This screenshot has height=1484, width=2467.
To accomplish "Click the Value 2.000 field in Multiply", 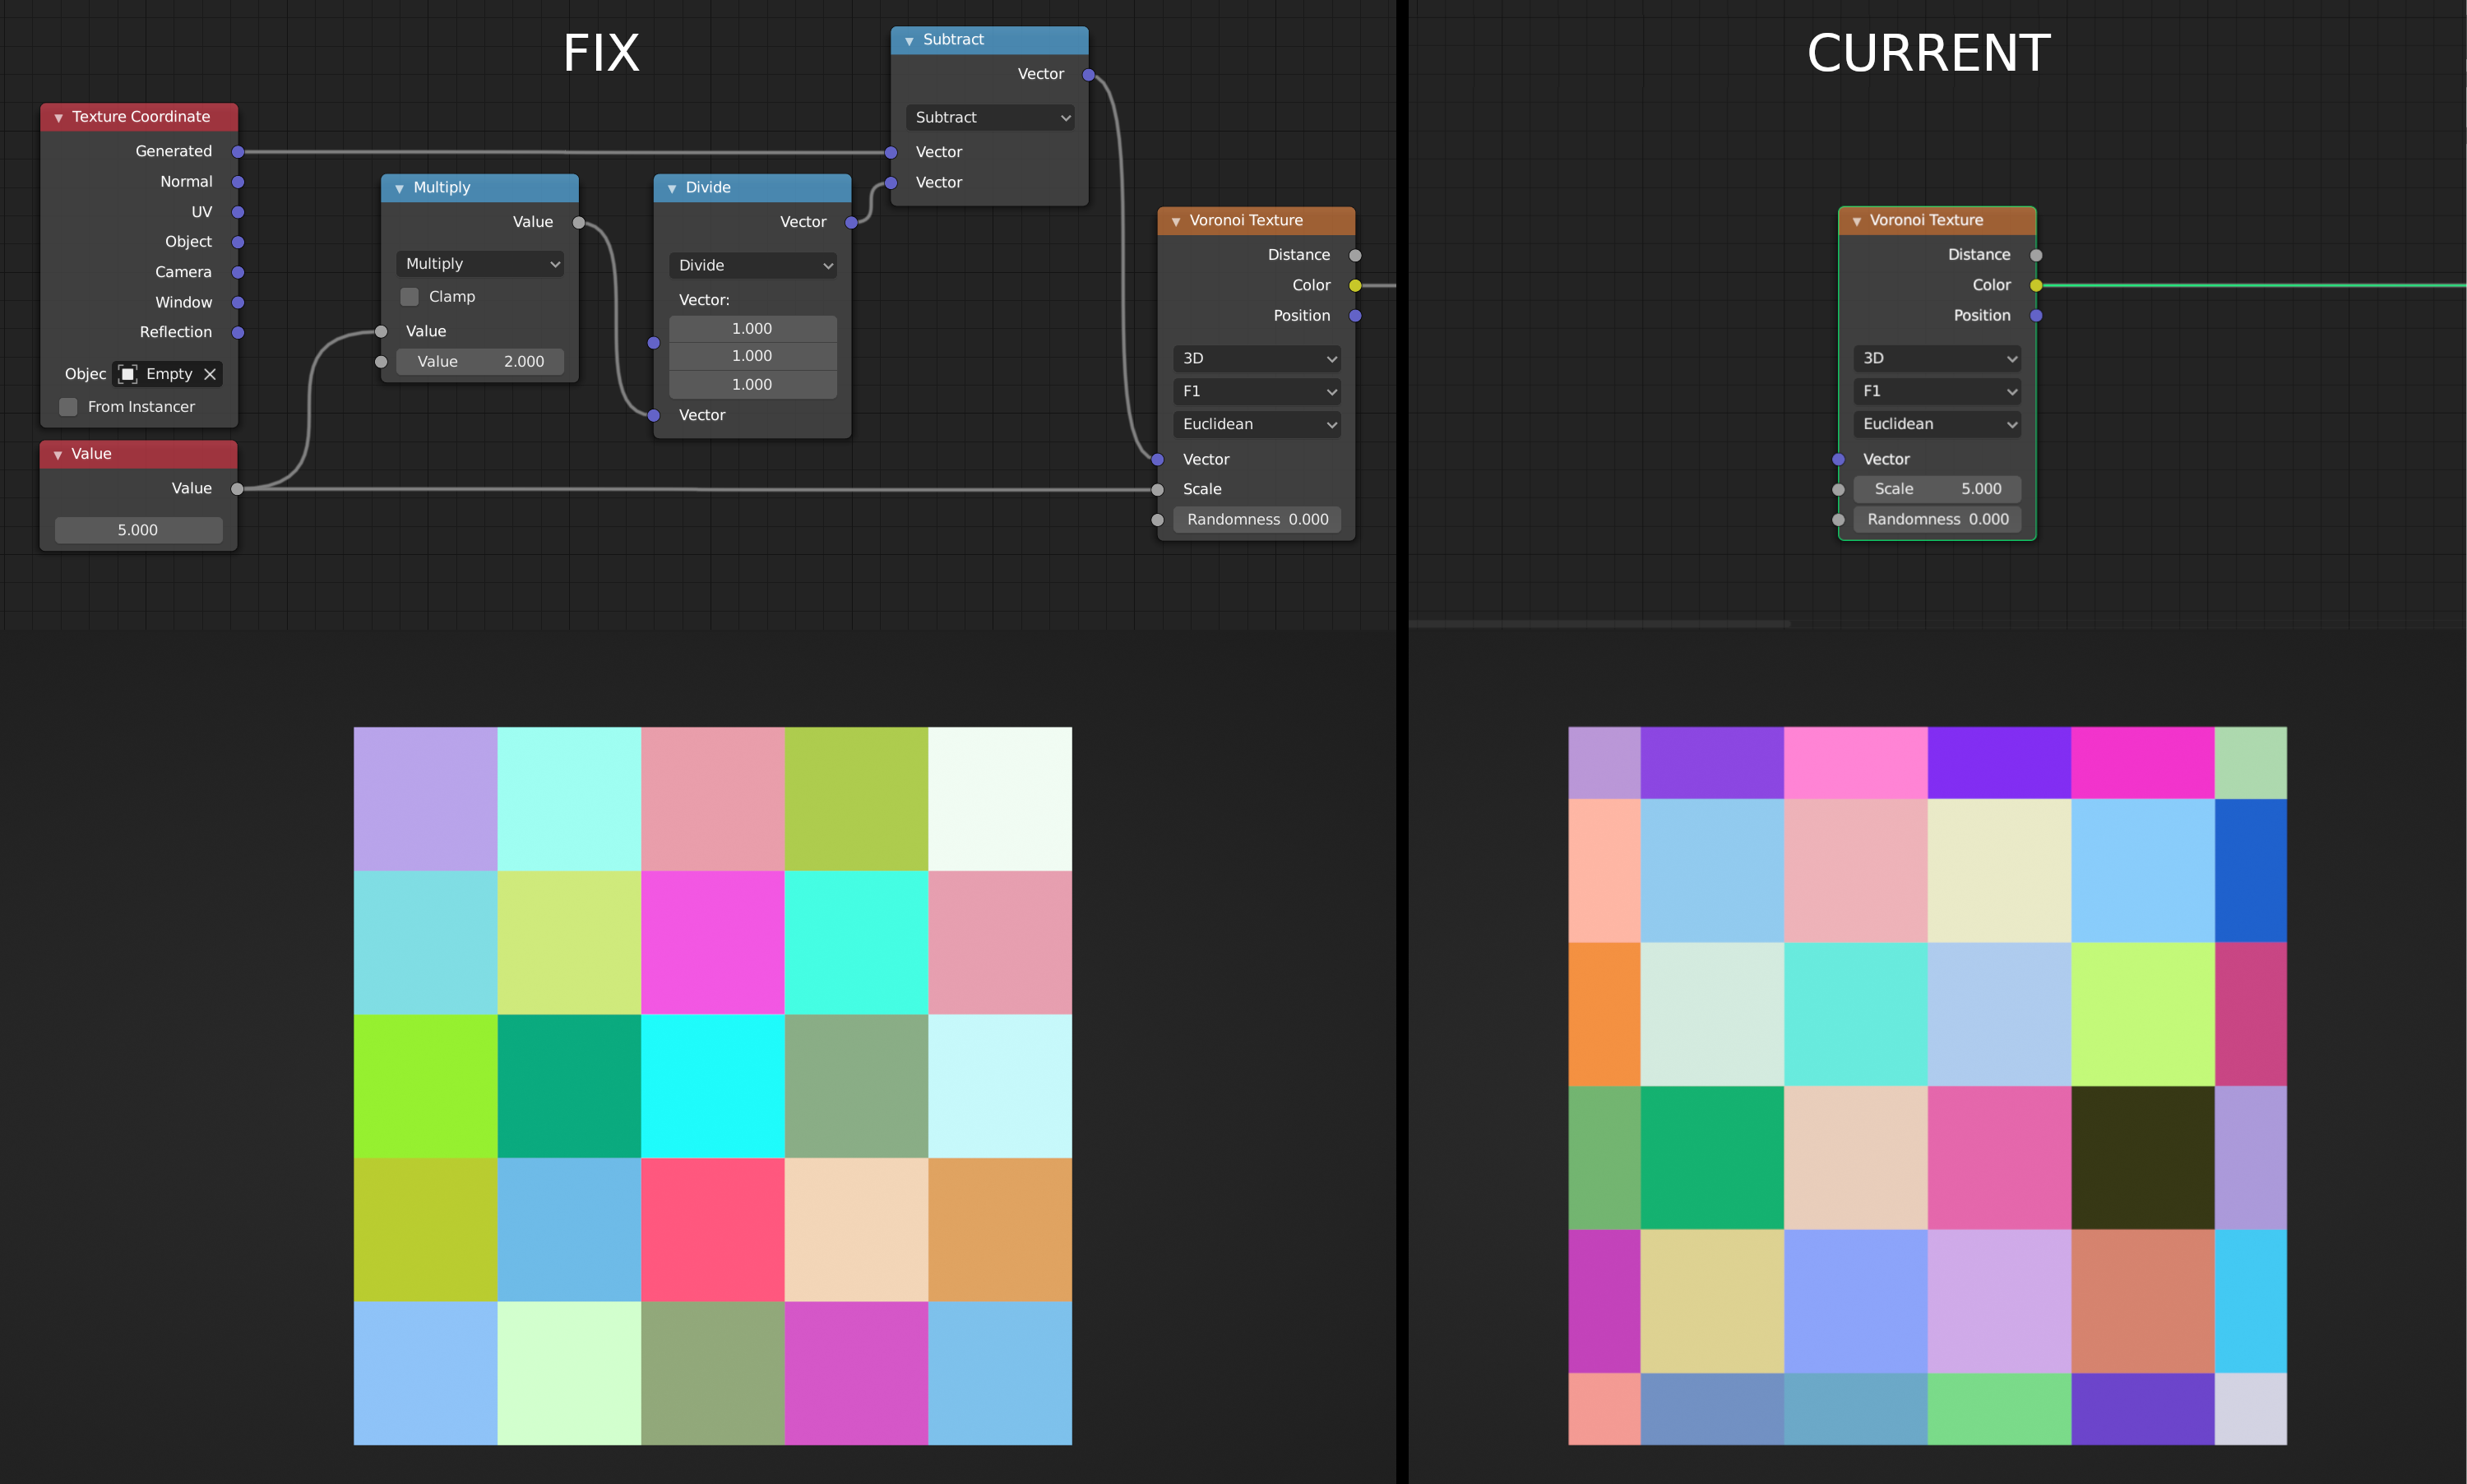I will (481, 362).
